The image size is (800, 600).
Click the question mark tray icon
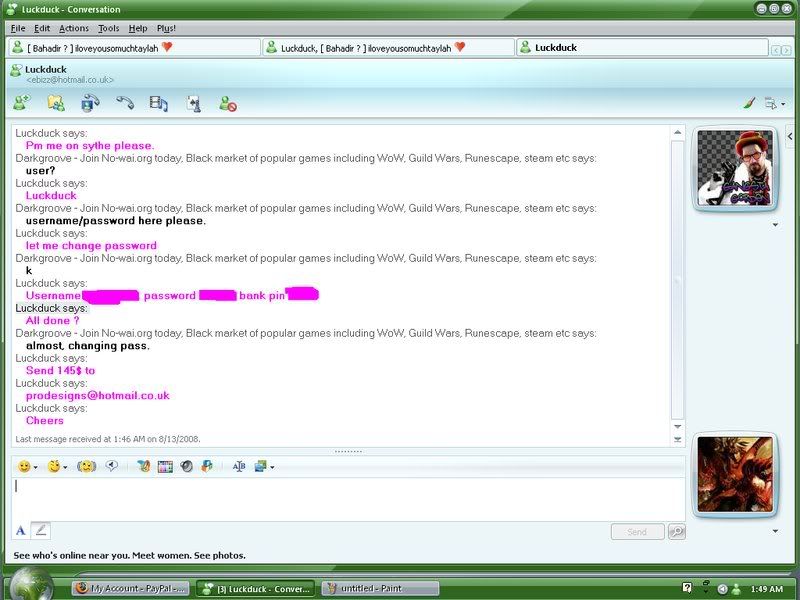point(687,588)
